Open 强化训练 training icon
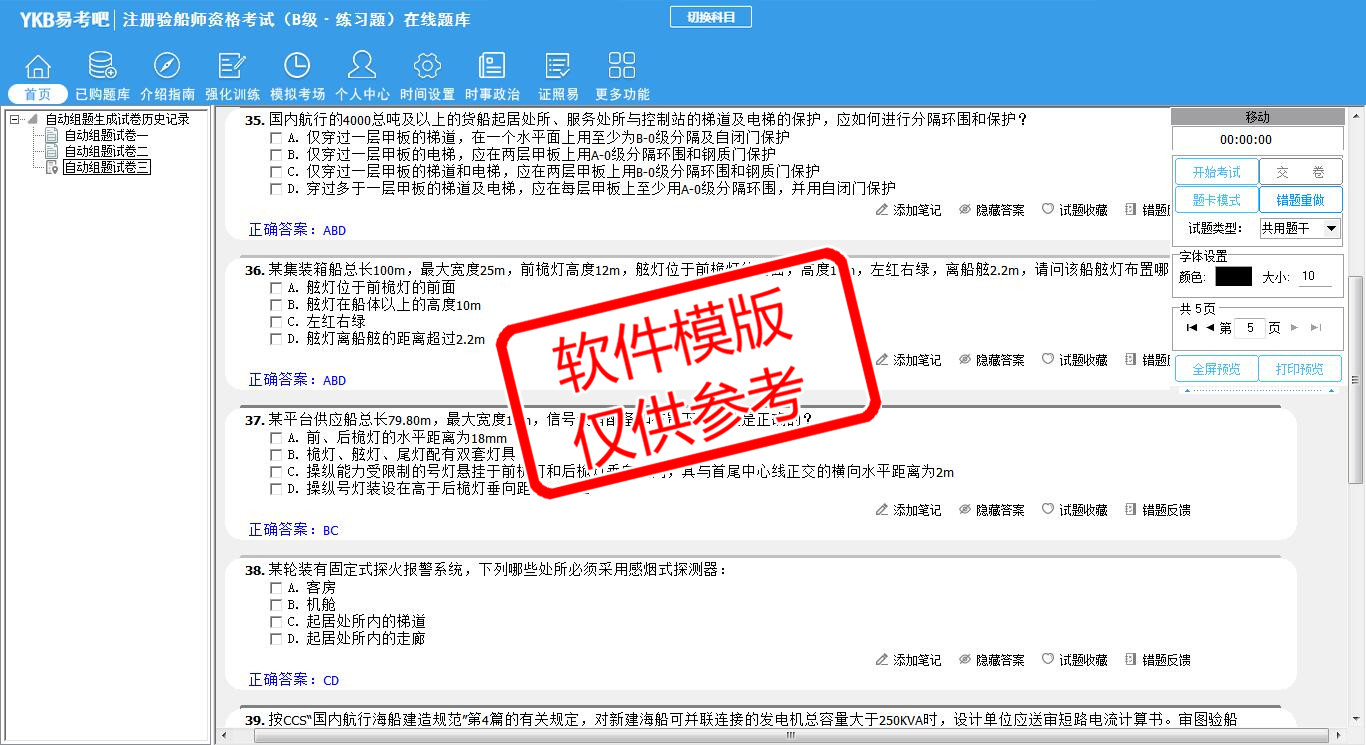1366x745 pixels. [232, 67]
